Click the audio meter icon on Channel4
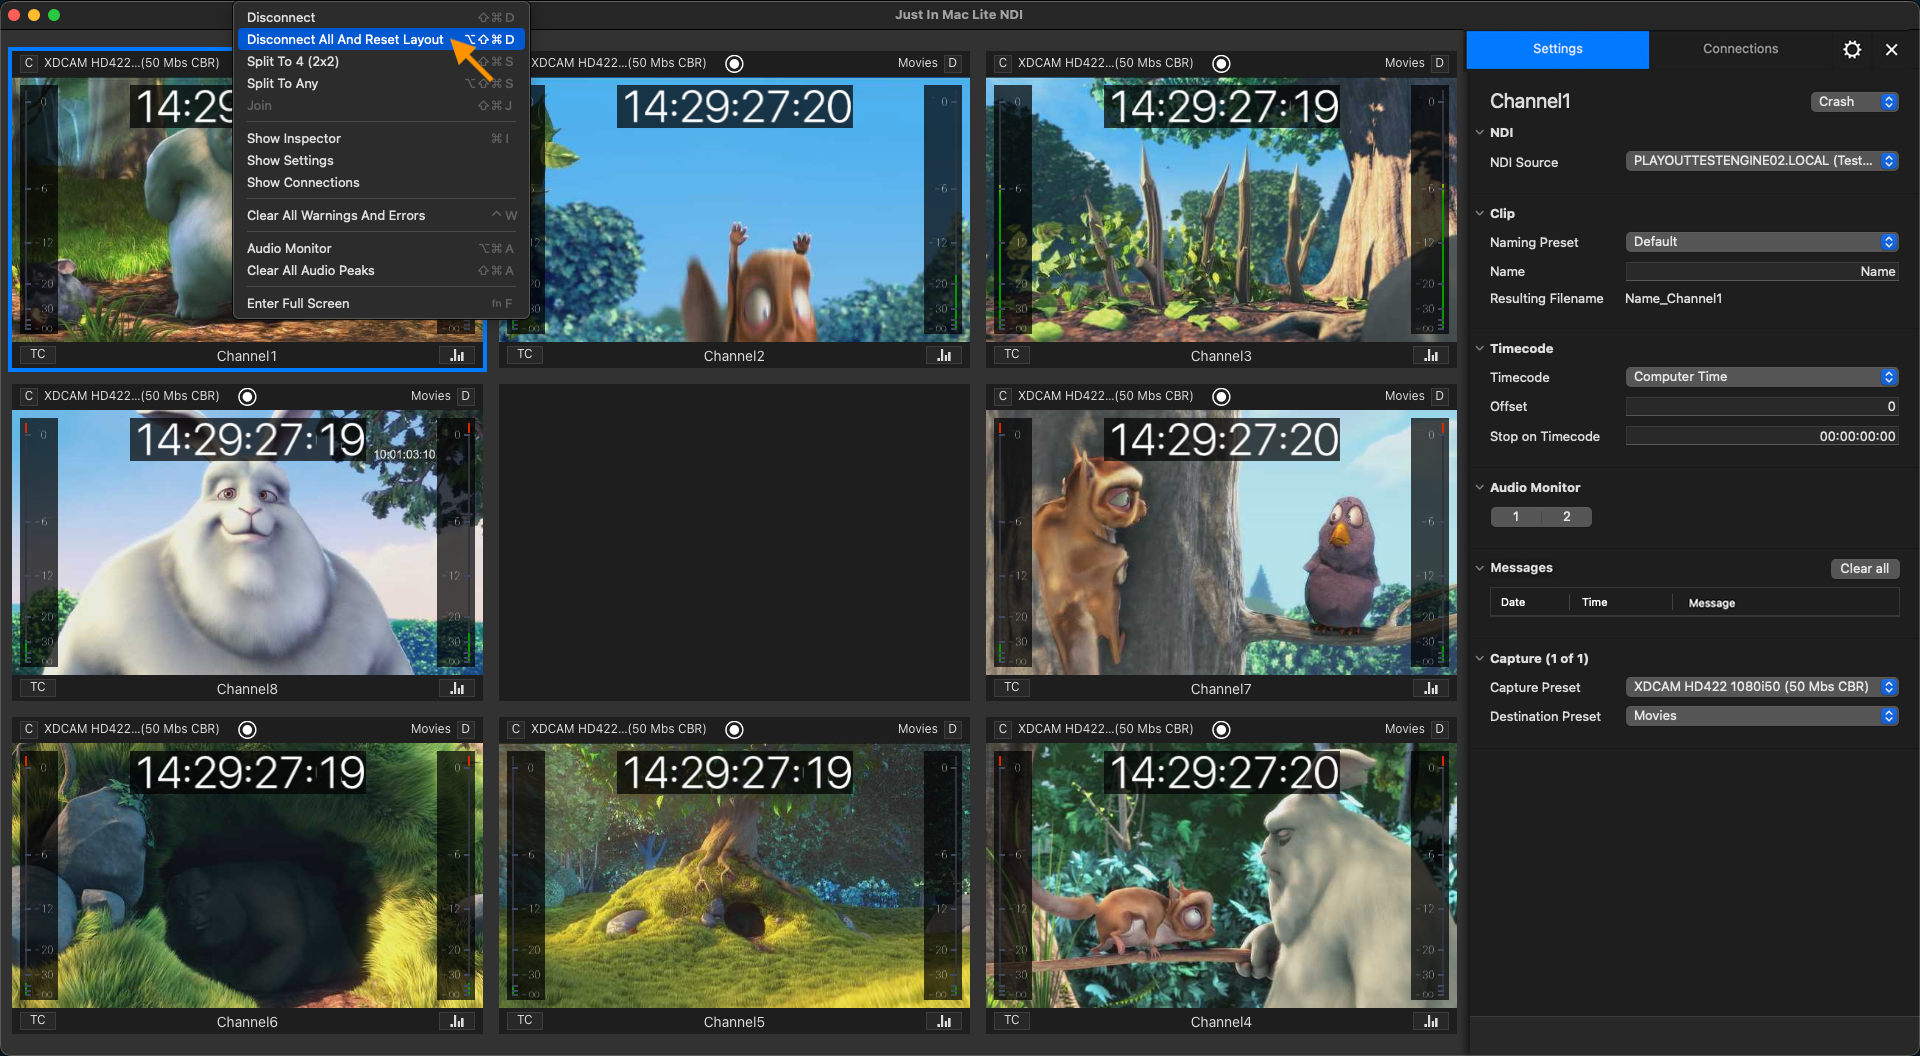This screenshot has height=1056, width=1920. (x=1431, y=1021)
